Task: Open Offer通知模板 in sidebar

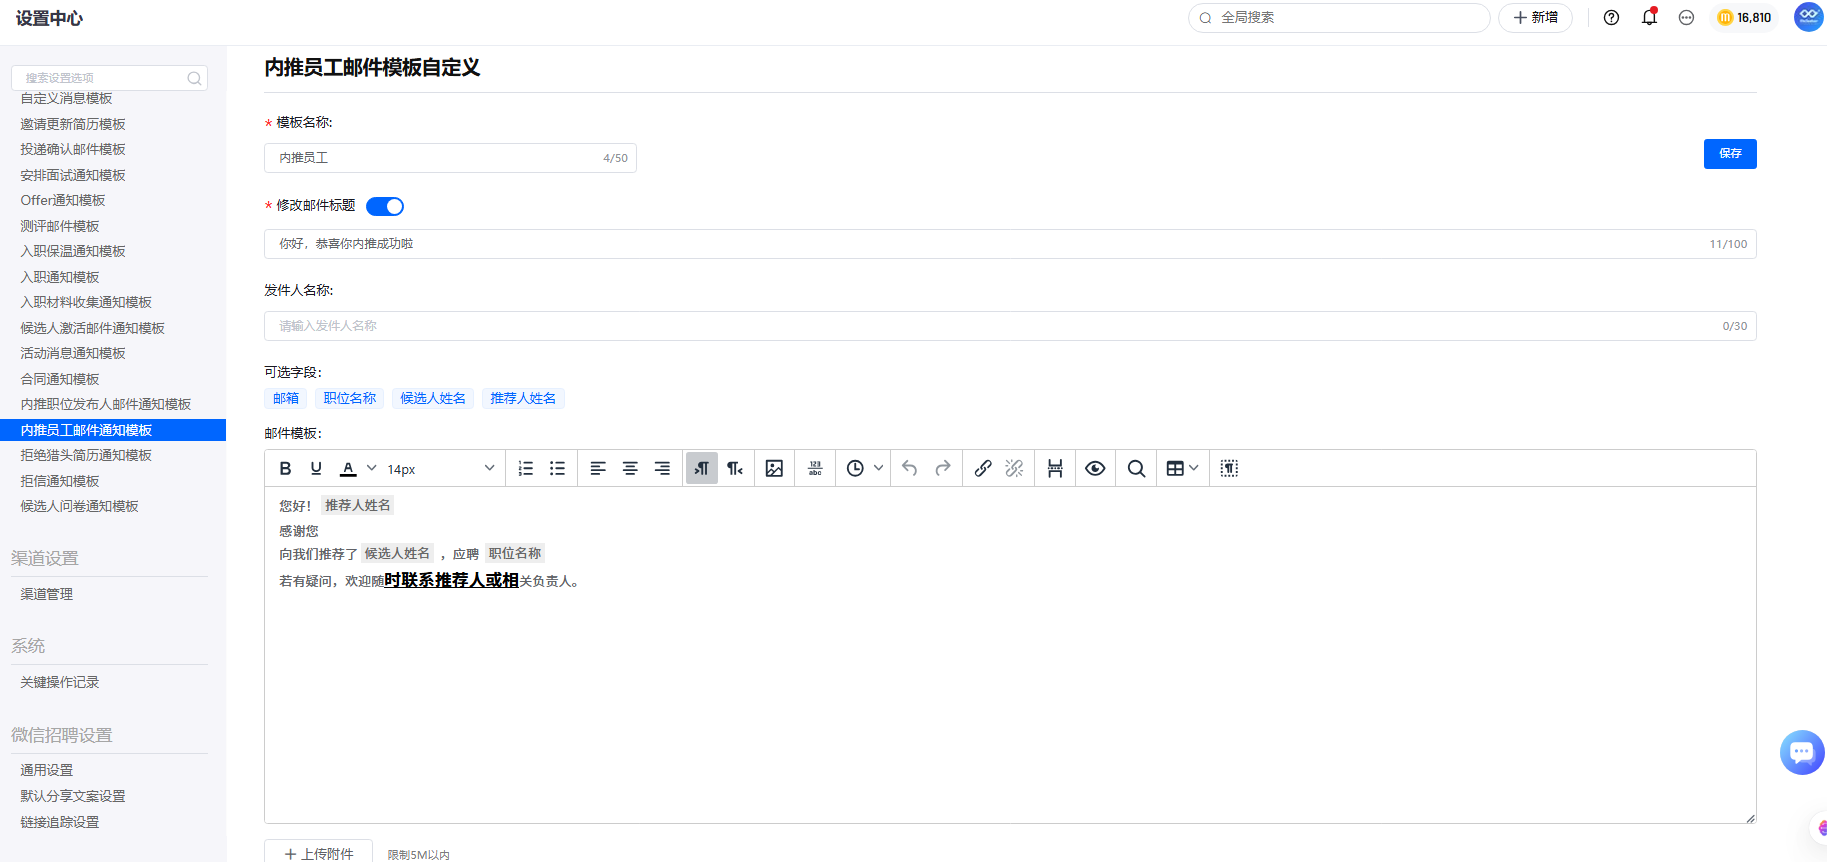Action: click(x=63, y=200)
